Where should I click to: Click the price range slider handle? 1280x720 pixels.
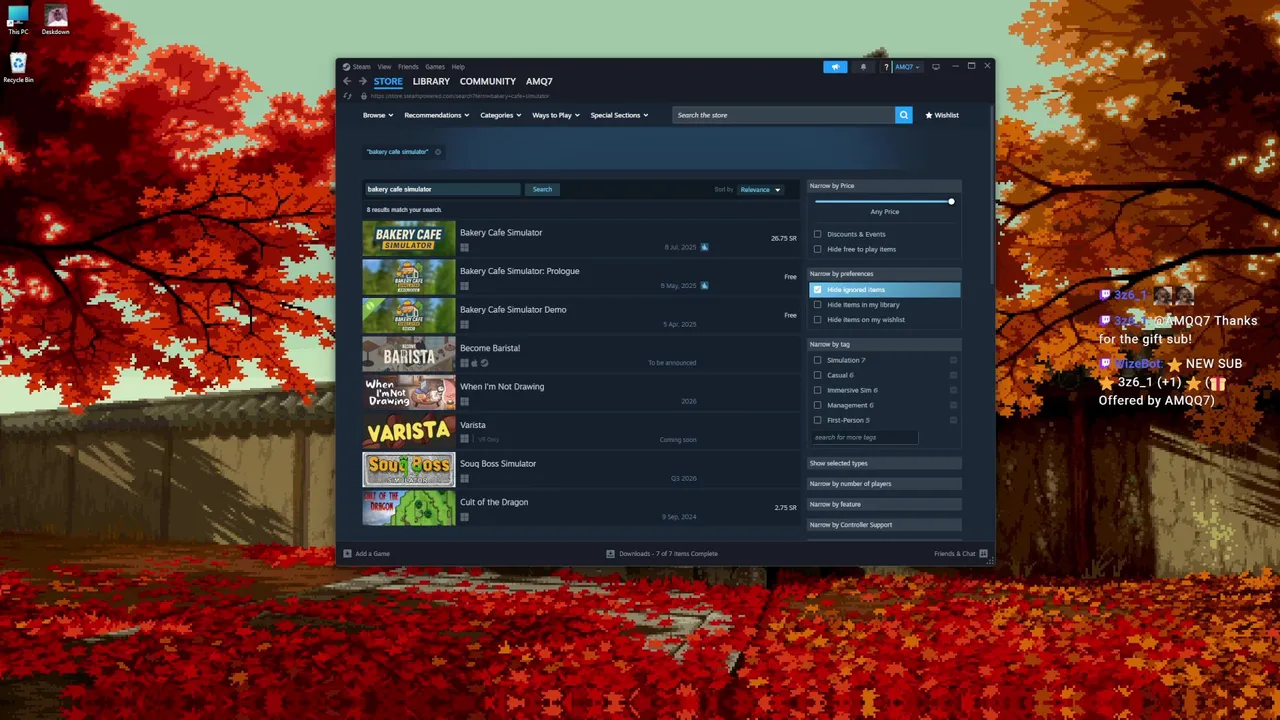click(x=951, y=201)
